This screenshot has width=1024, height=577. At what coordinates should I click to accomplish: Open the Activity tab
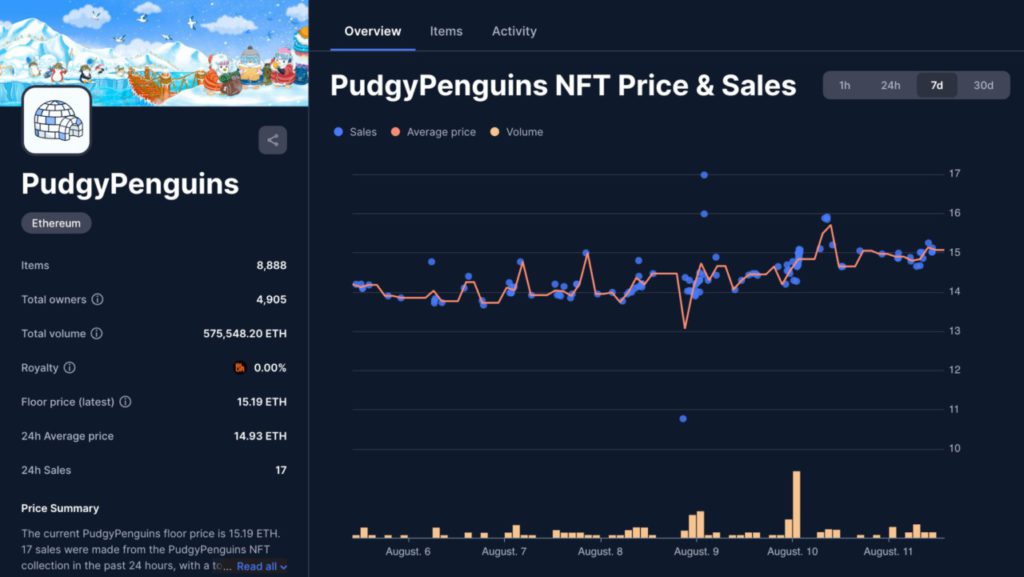click(x=514, y=31)
